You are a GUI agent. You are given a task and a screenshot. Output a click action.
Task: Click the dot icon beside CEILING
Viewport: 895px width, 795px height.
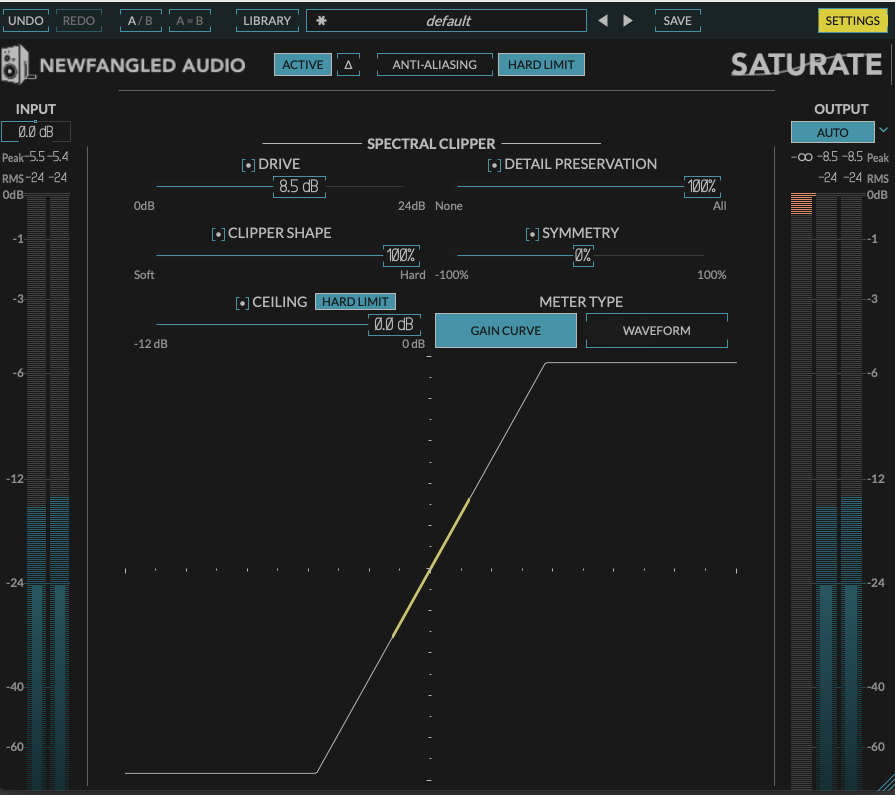[244, 302]
